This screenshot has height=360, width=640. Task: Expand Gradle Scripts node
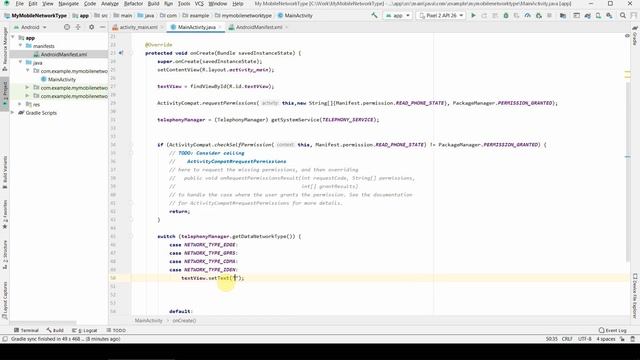(x=13, y=113)
